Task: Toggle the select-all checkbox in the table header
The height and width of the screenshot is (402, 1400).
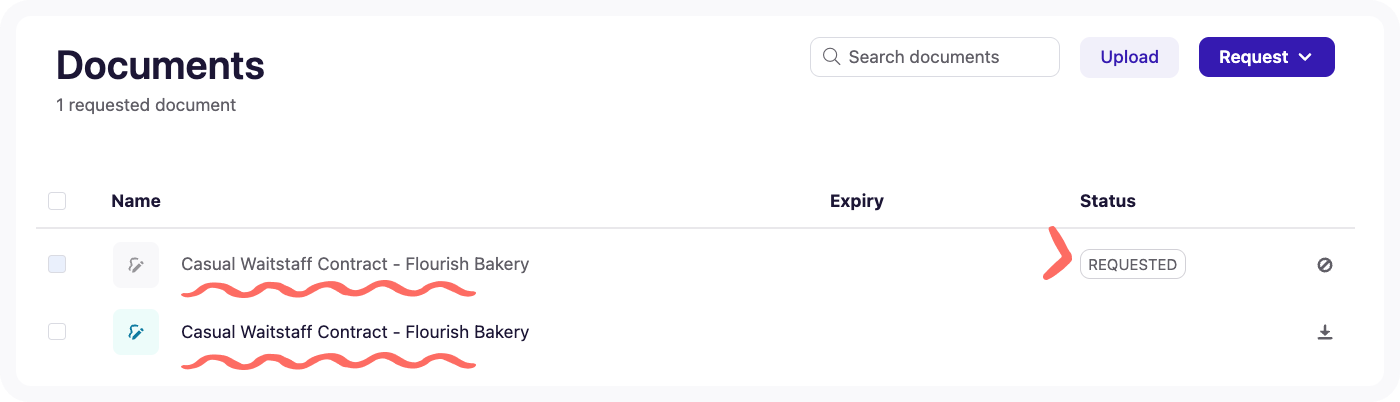Action: [x=57, y=201]
